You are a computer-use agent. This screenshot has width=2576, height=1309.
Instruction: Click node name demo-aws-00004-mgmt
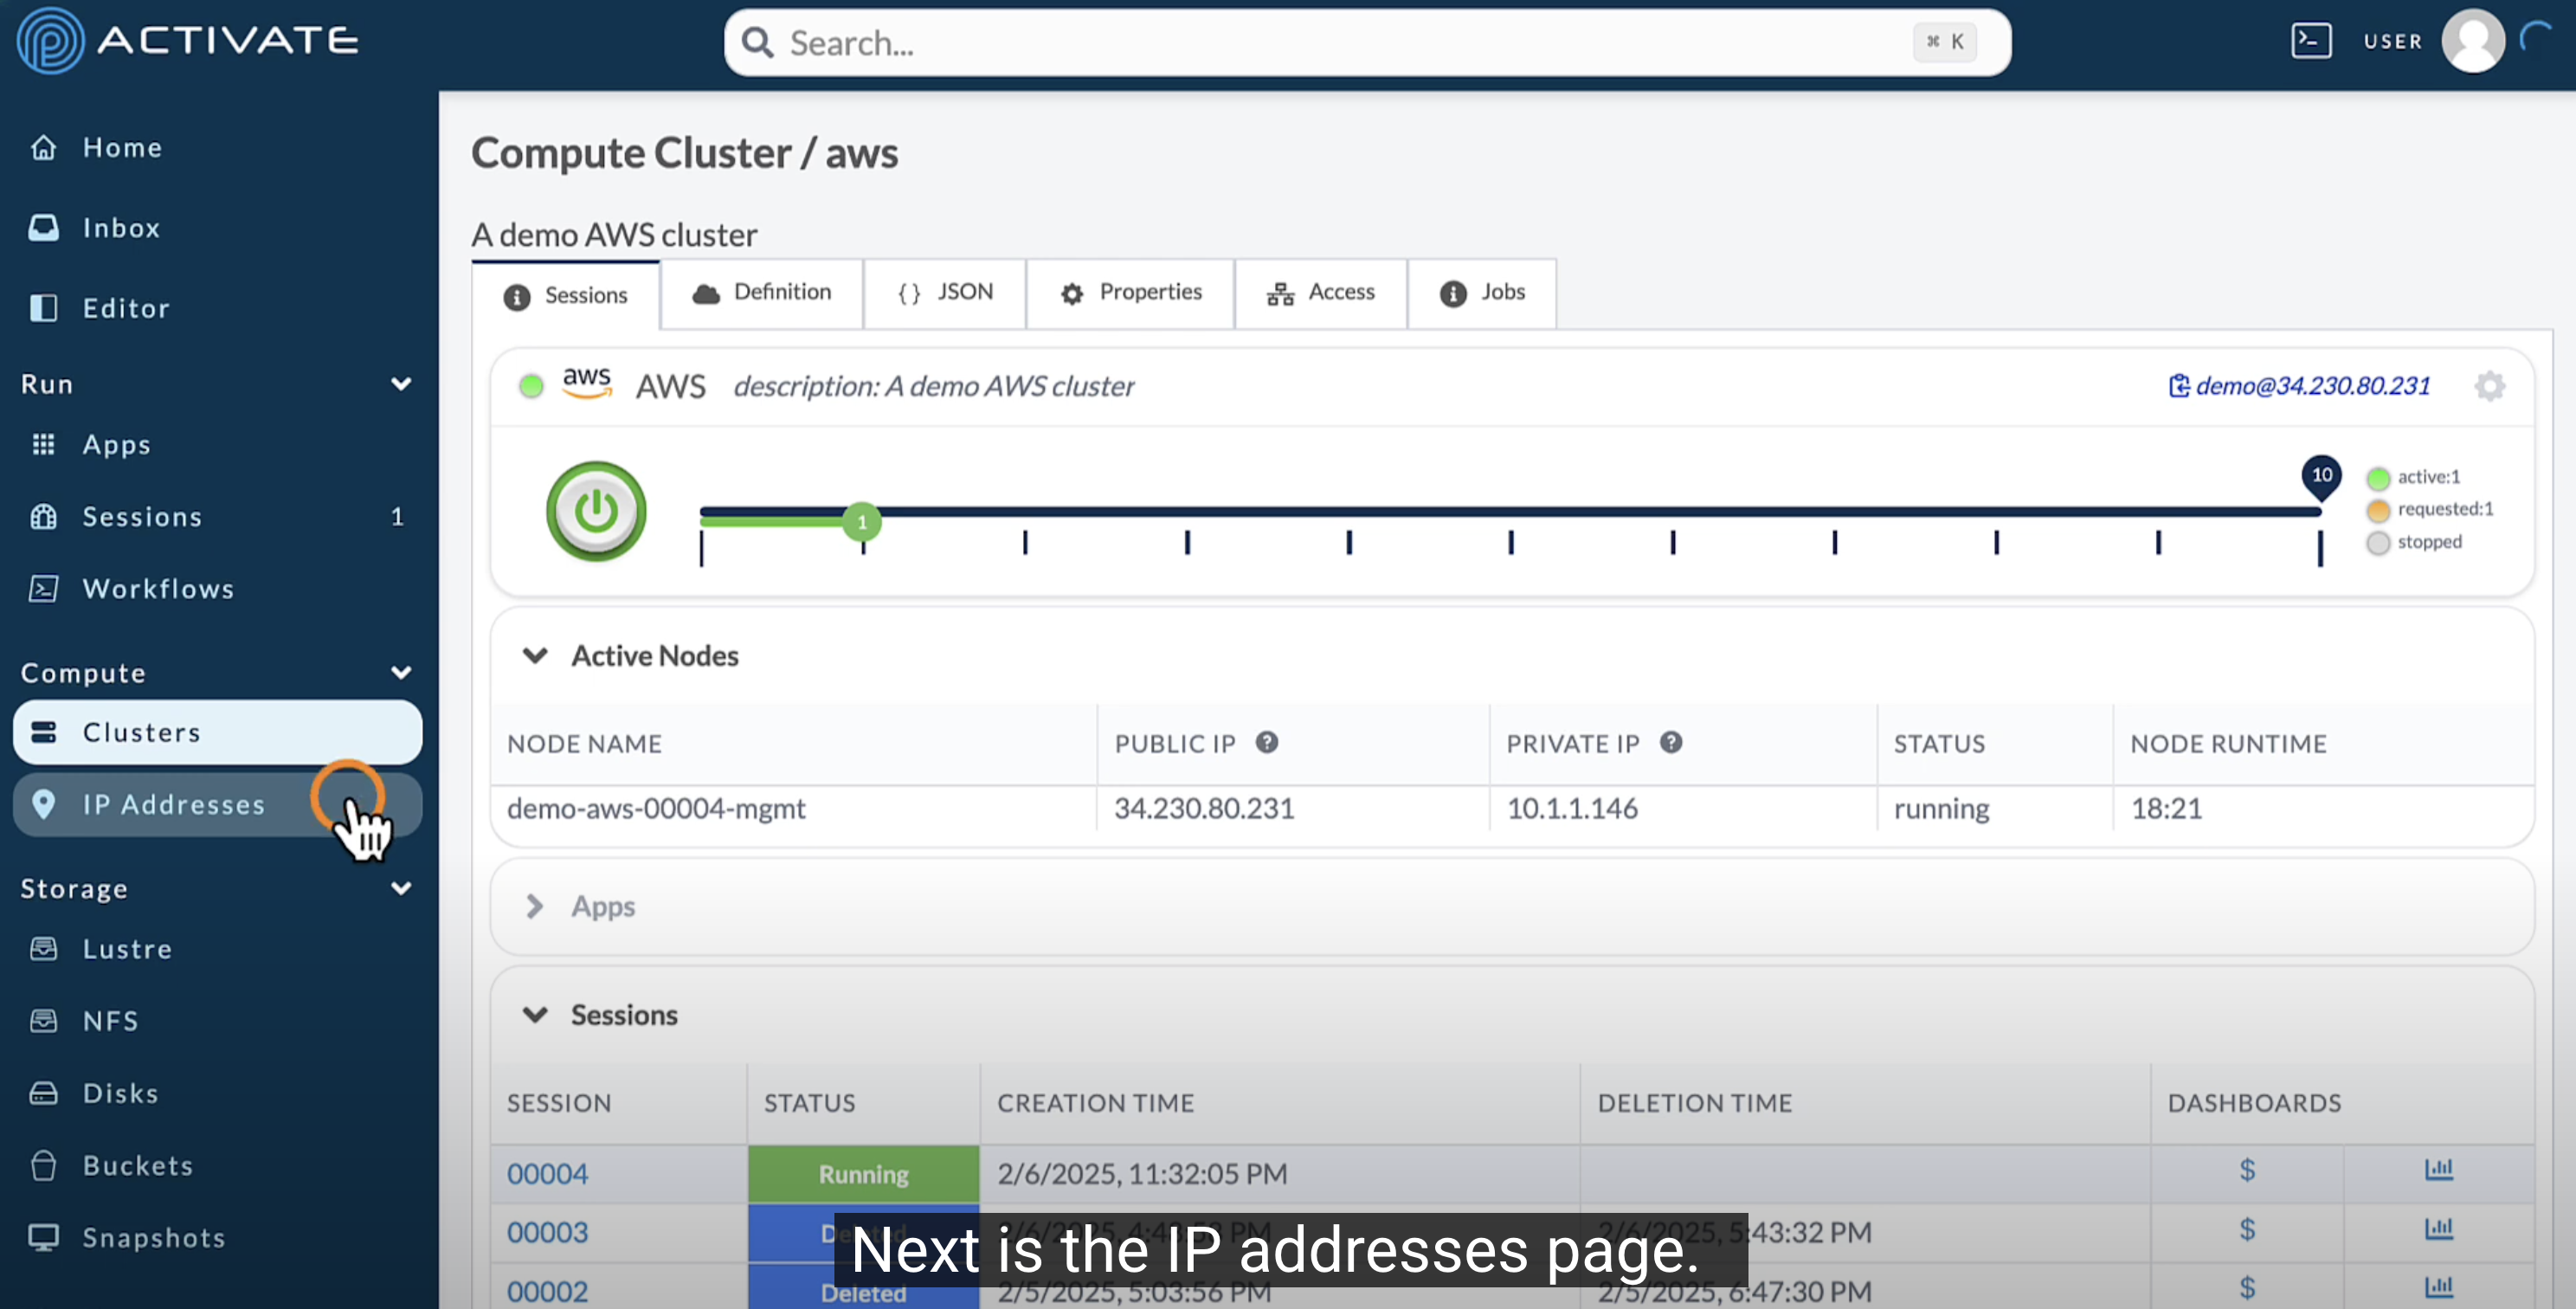[x=656, y=809]
